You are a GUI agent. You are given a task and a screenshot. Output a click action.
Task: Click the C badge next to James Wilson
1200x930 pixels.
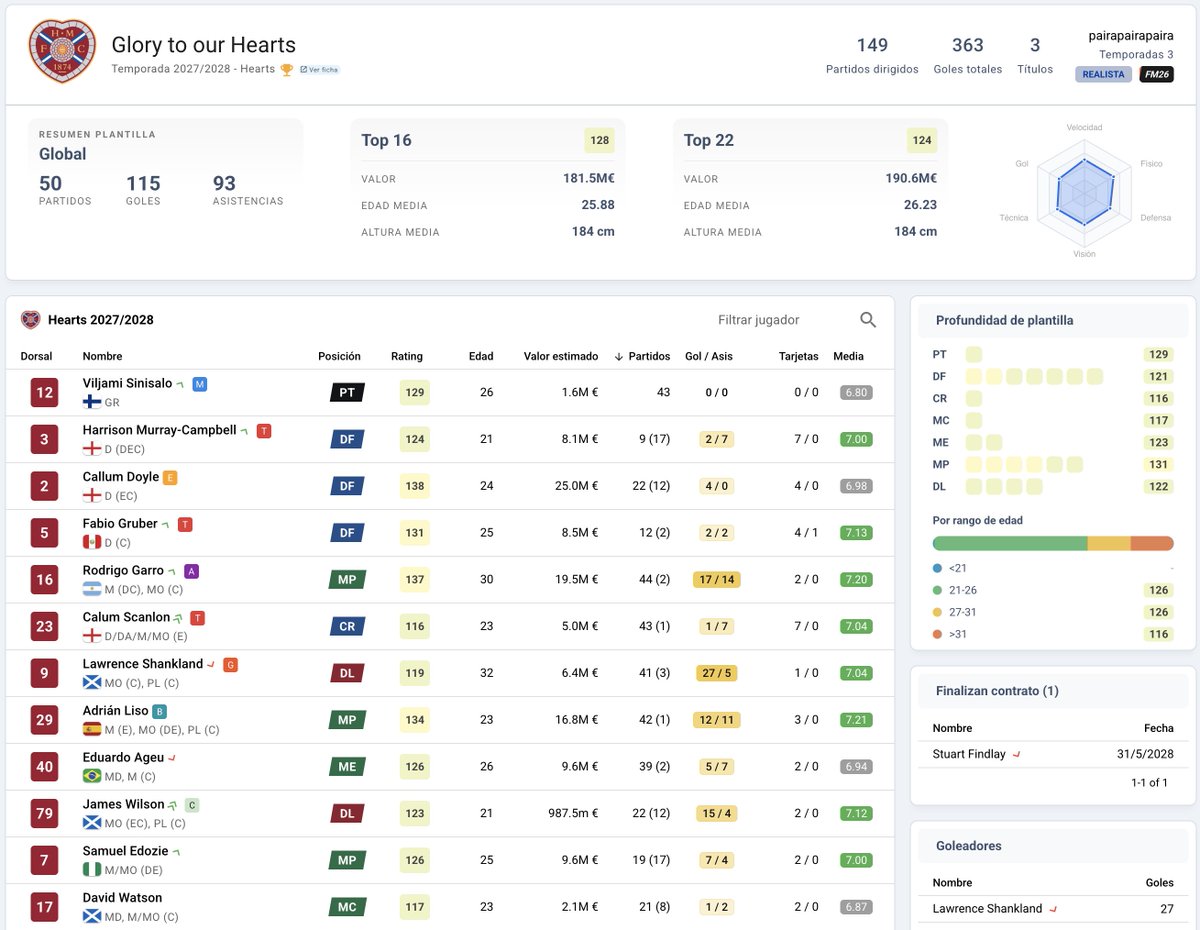pos(192,805)
